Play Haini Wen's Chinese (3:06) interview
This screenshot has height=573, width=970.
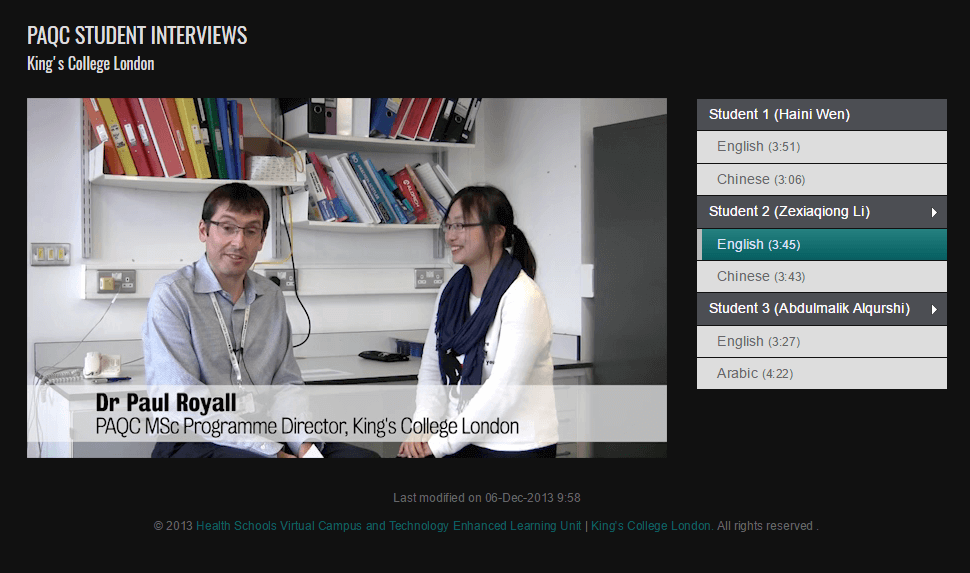click(x=822, y=179)
